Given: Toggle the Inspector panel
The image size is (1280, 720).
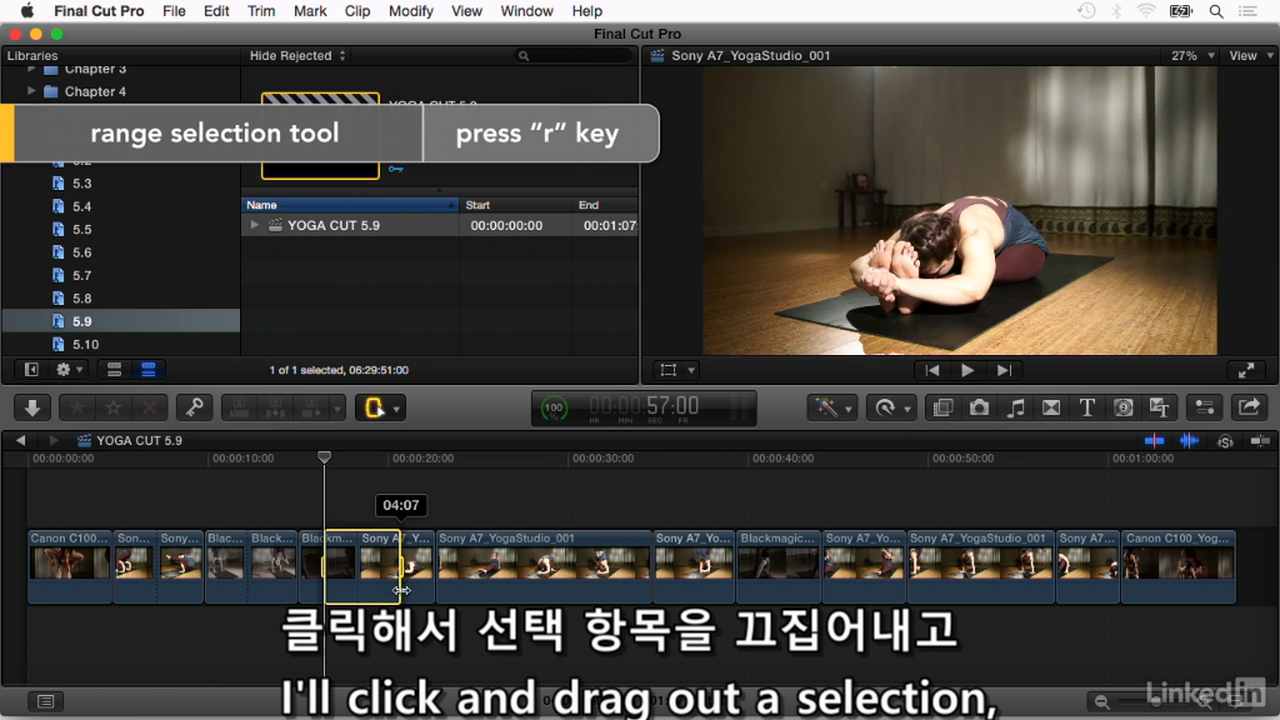Looking at the screenshot, I should pos(1205,407).
